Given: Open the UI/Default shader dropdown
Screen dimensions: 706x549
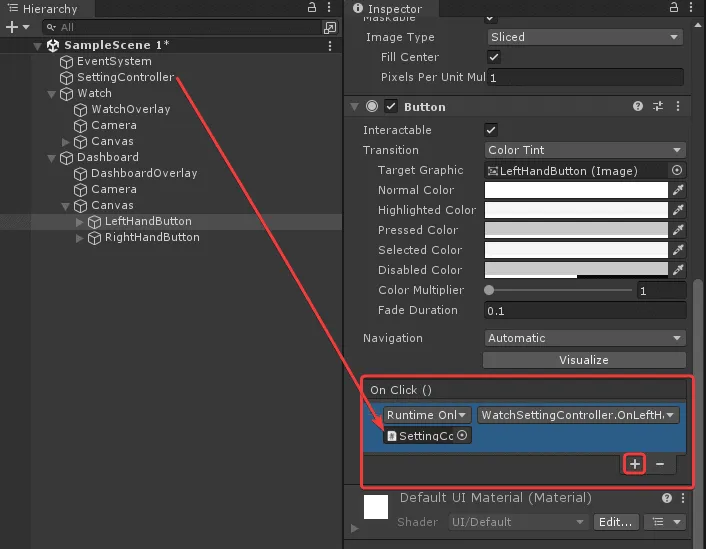Looking at the screenshot, I should click(x=518, y=522).
